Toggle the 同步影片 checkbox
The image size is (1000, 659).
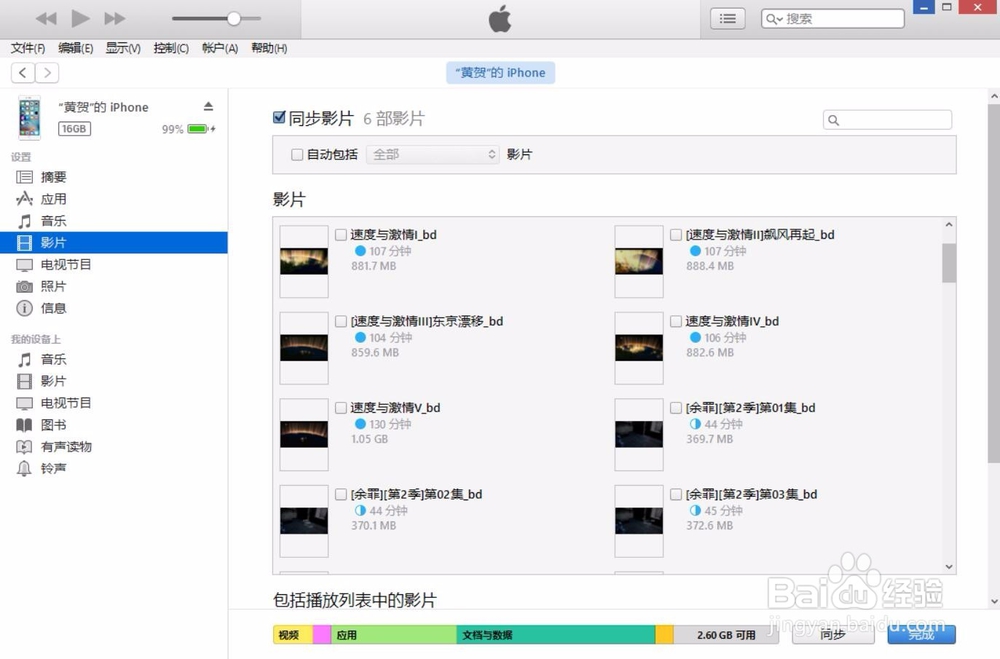[279, 117]
